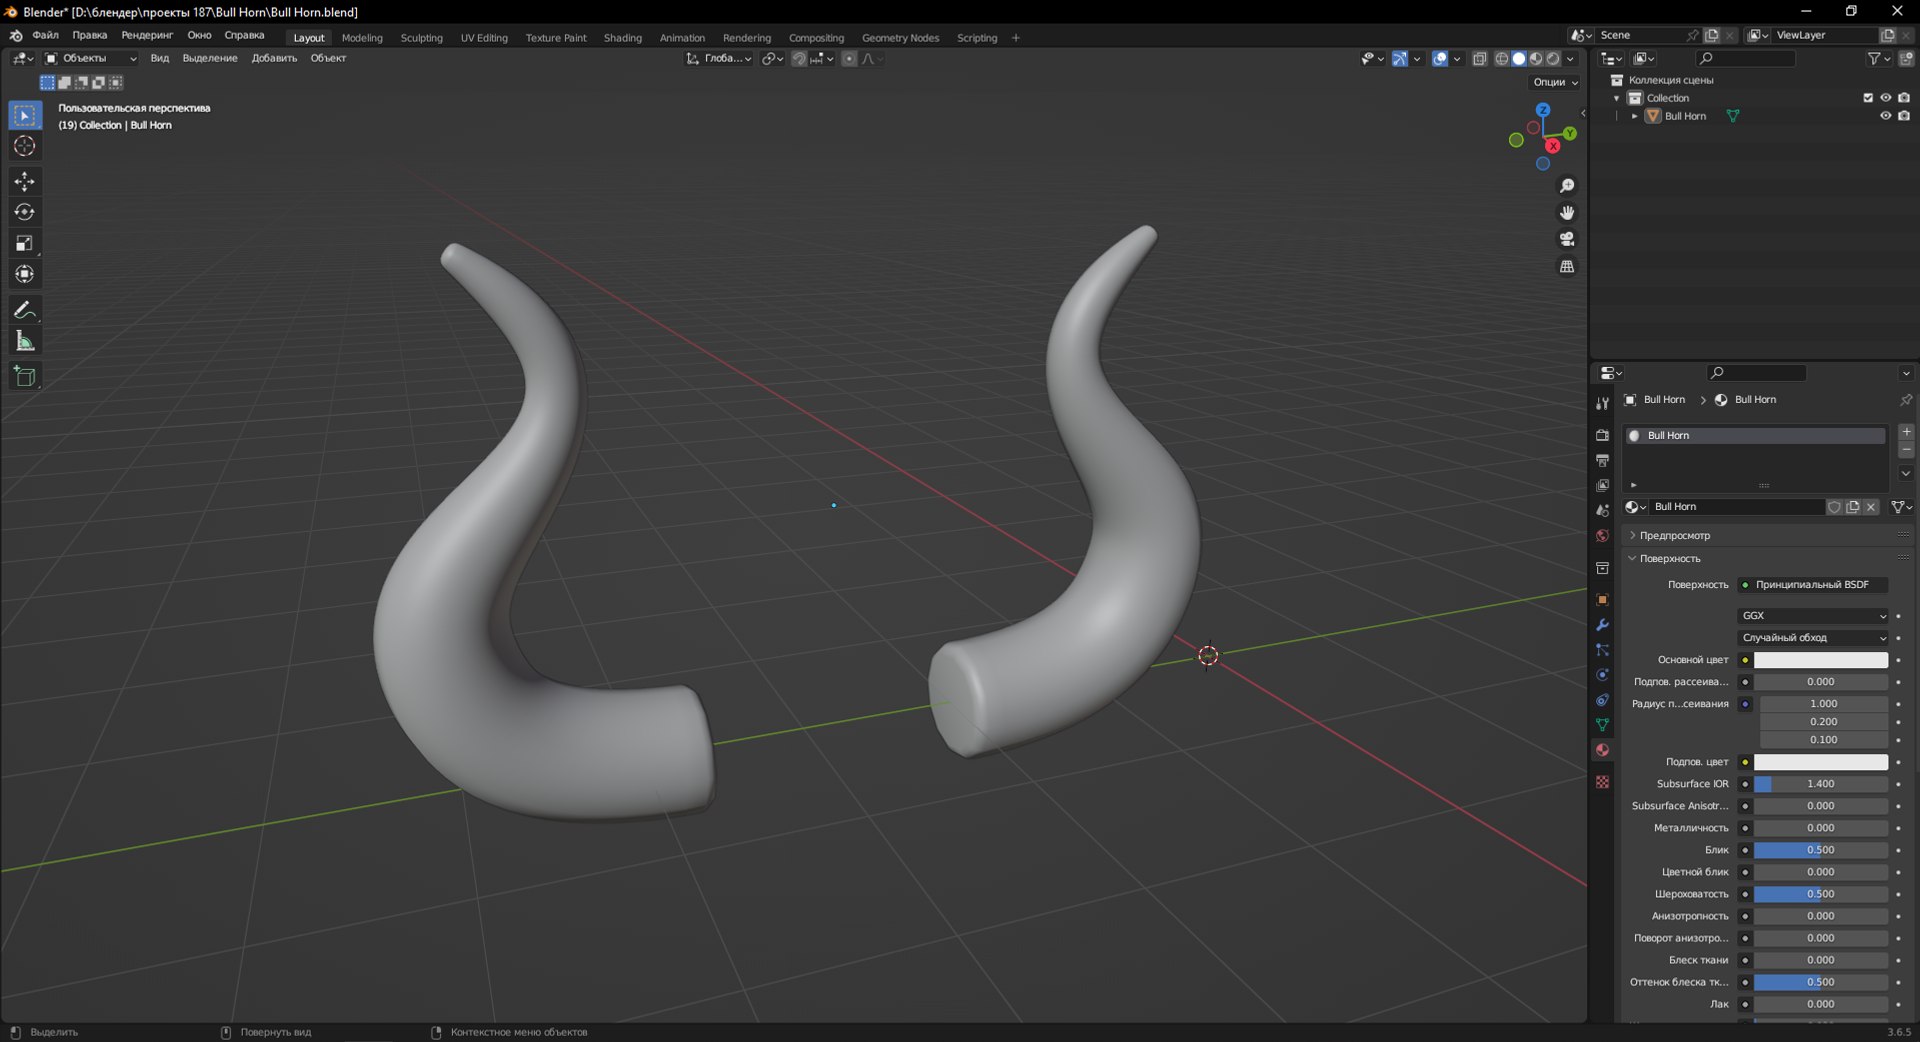Click the Опции button
1920x1042 pixels.
(1555, 82)
